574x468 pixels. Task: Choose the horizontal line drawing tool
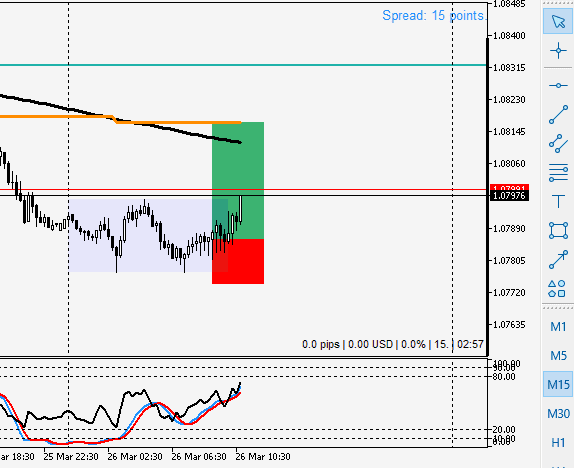coord(558,86)
